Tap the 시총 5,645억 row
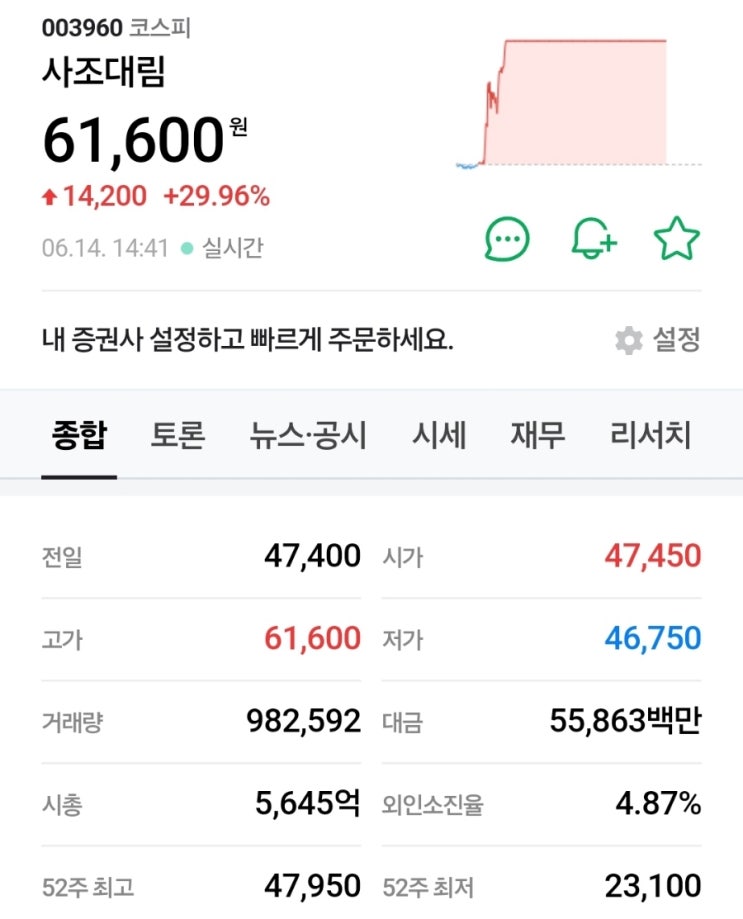The width and height of the screenshot is (743, 919). (x=201, y=804)
